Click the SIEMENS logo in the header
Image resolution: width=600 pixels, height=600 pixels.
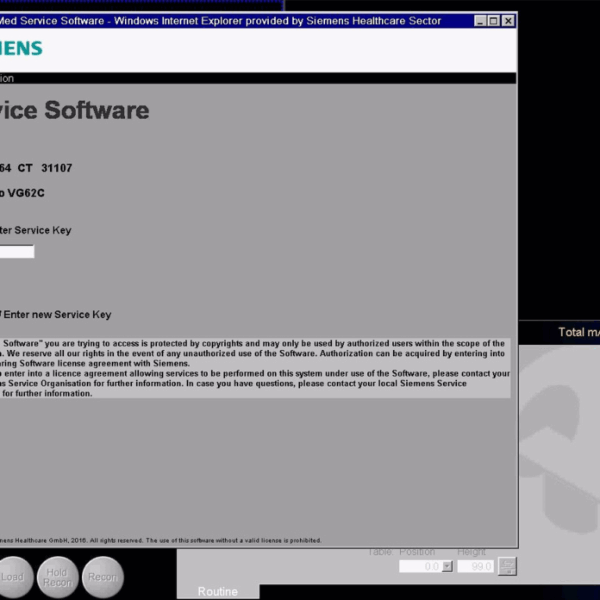tap(21, 48)
